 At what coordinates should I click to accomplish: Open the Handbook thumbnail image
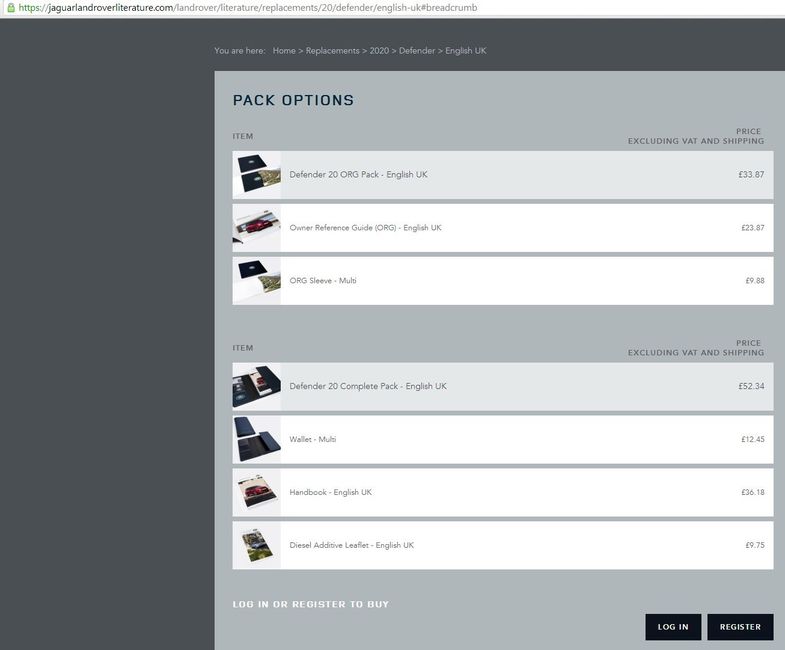pyautogui.click(x=257, y=493)
